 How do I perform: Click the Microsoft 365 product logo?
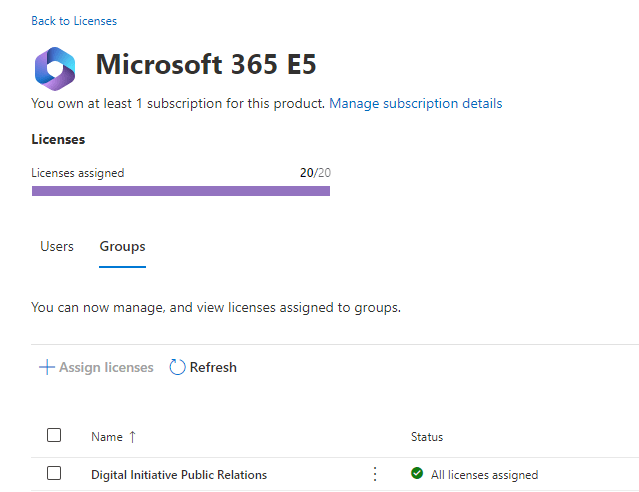tap(55, 67)
